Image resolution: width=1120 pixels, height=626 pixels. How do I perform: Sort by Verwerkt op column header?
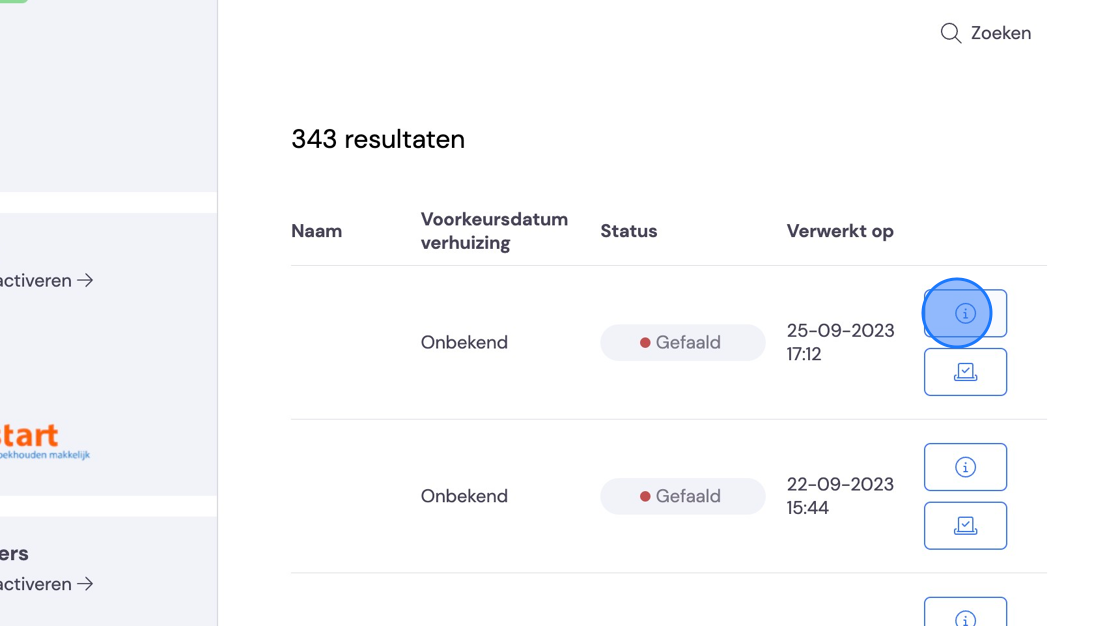click(840, 231)
